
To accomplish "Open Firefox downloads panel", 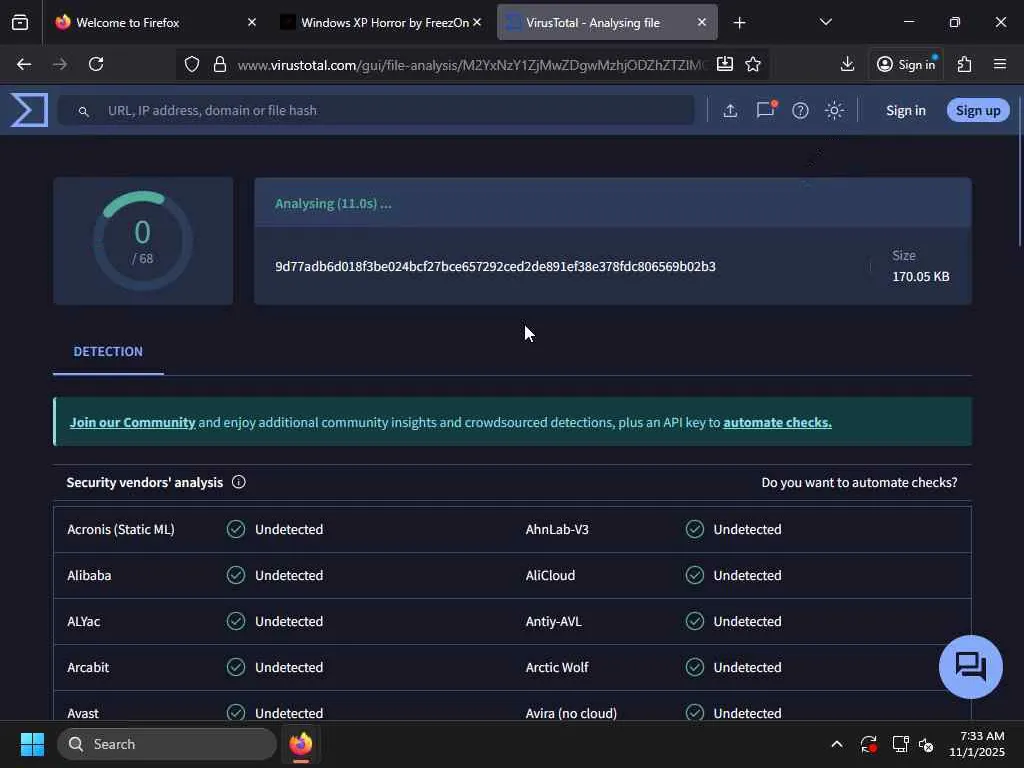I will [x=847, y=64].
